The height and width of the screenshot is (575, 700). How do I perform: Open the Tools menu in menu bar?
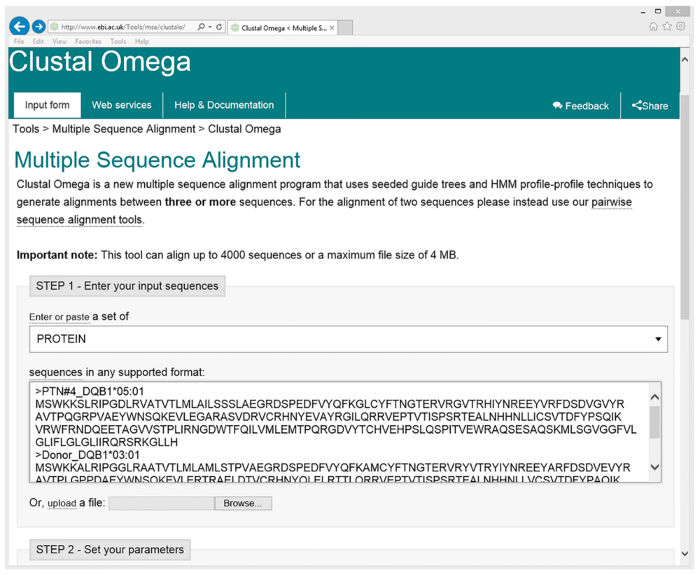click(118, 42)
